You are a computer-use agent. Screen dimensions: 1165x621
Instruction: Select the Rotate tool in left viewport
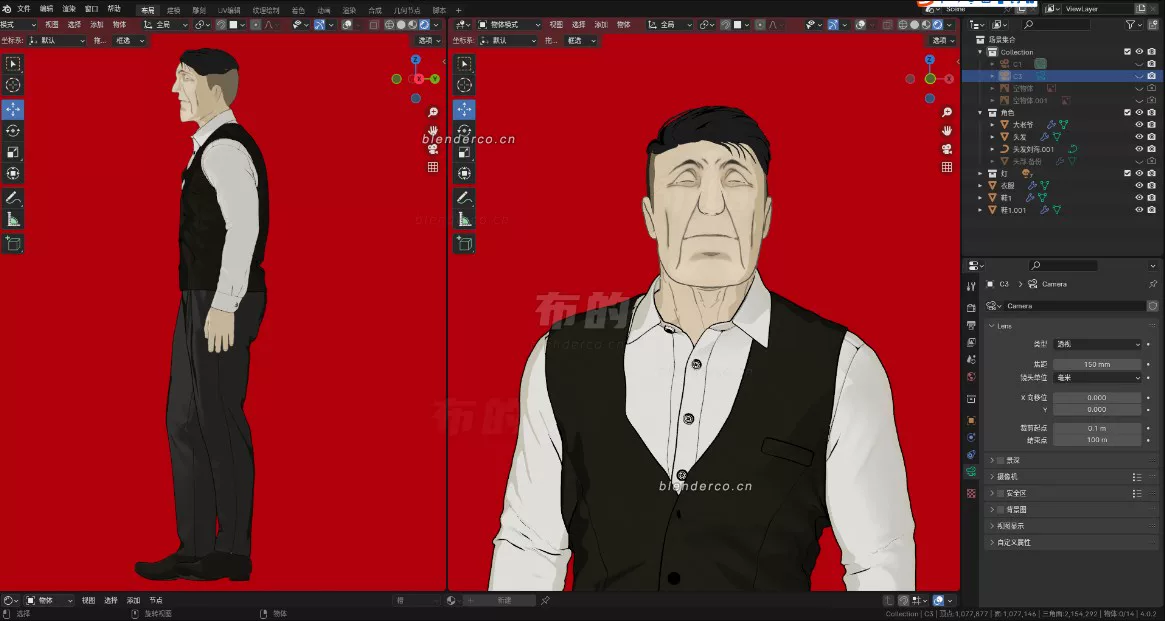coord(13,131)
